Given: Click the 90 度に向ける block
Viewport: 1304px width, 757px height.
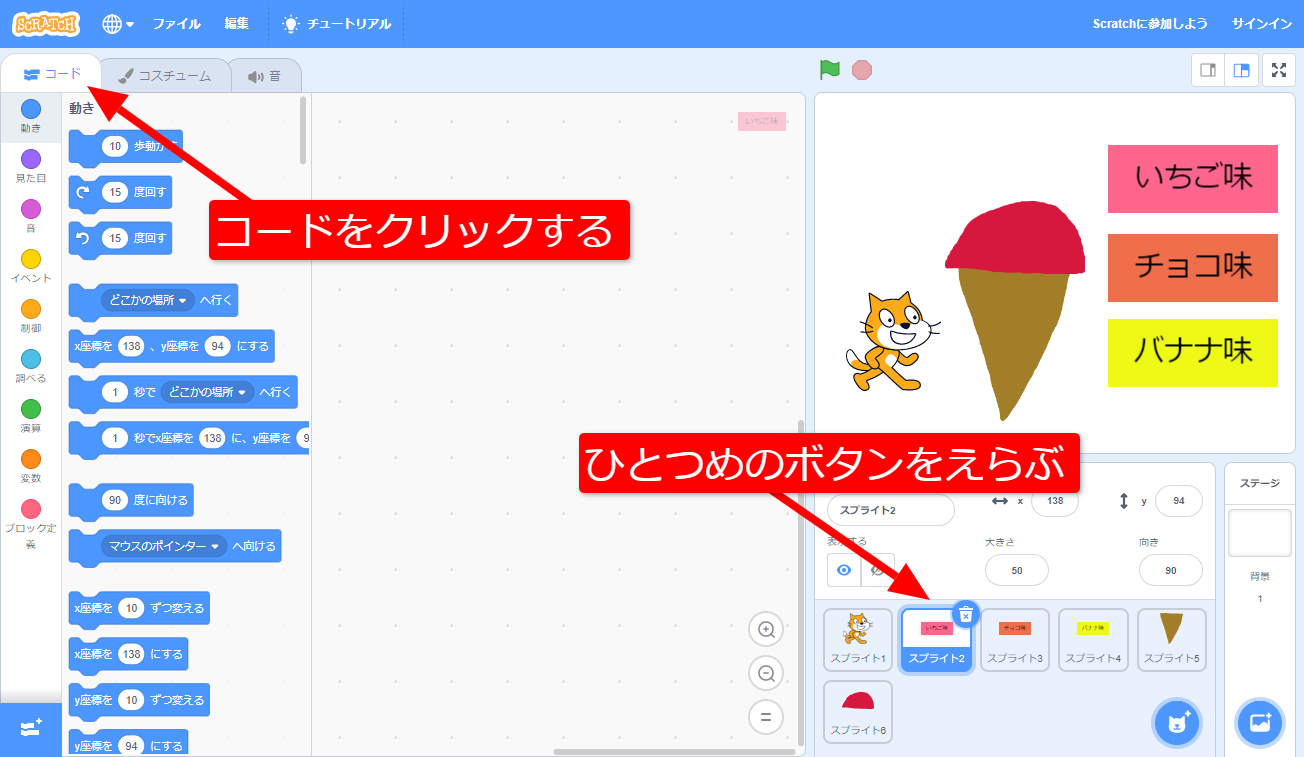Looking at the screenshot, I should [x=130, y=500].
